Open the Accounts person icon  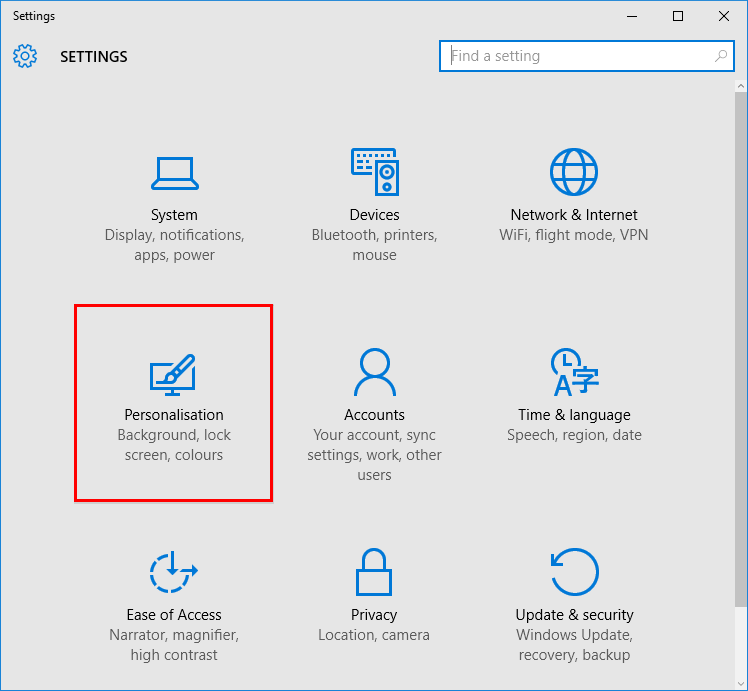(x=375, y=372)
